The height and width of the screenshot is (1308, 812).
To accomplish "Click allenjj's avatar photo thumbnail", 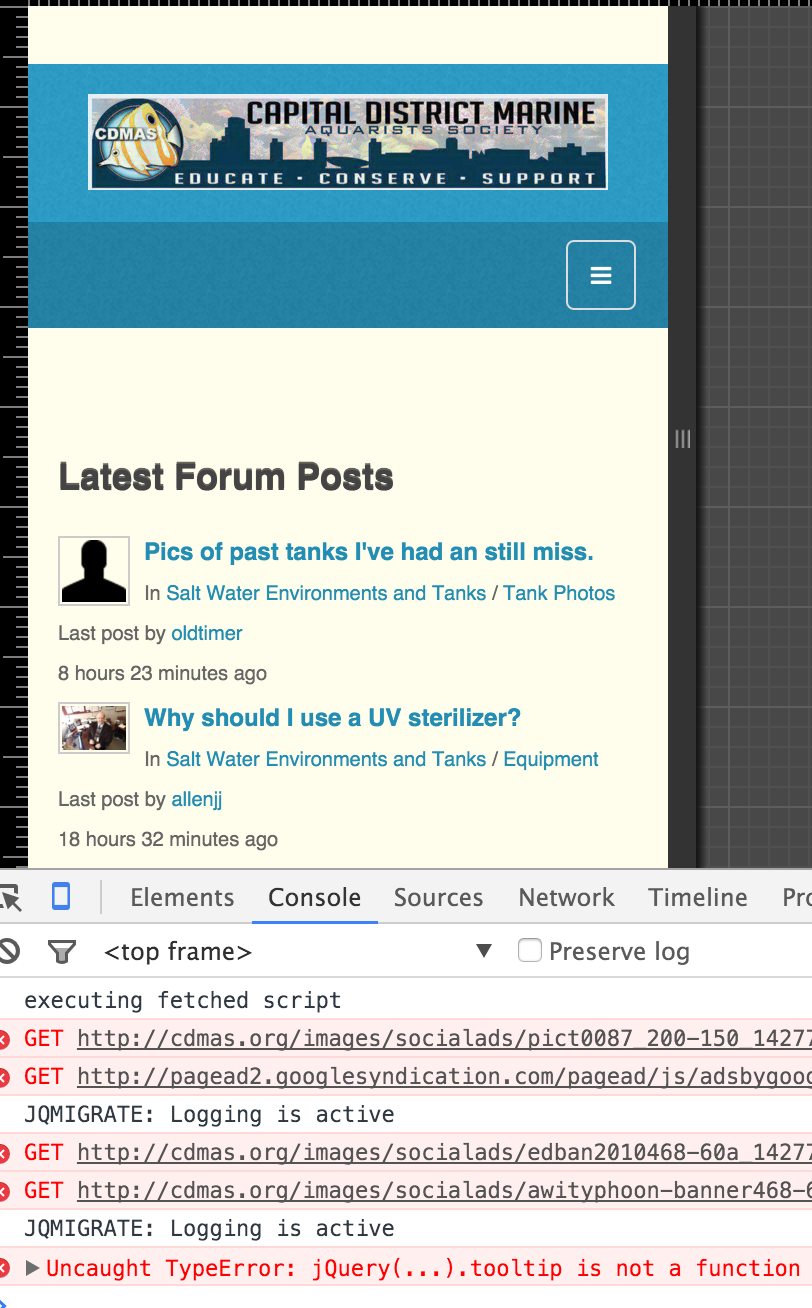I will pos(94,727).
